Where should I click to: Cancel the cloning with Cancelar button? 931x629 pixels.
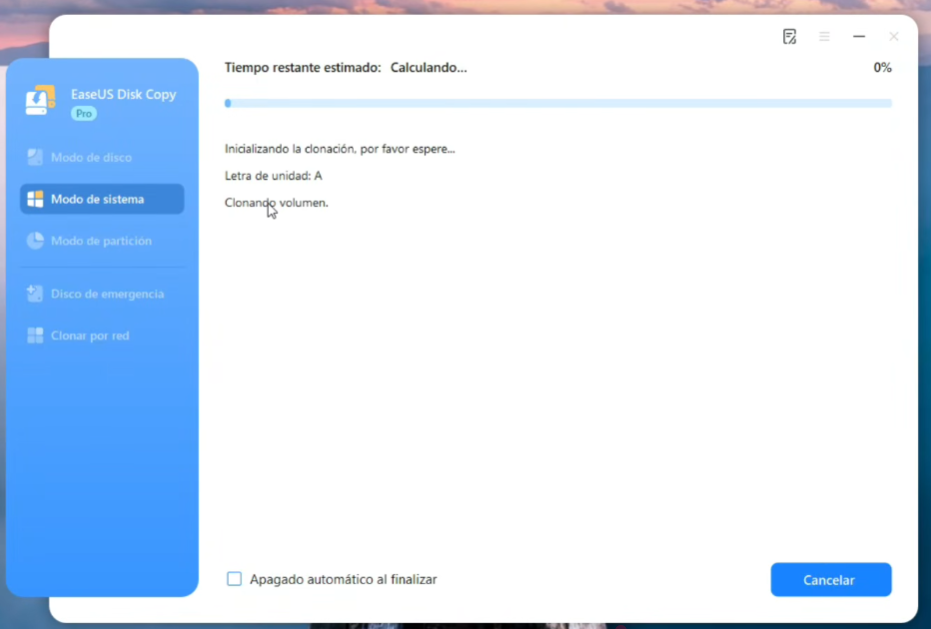coord(831,580)
